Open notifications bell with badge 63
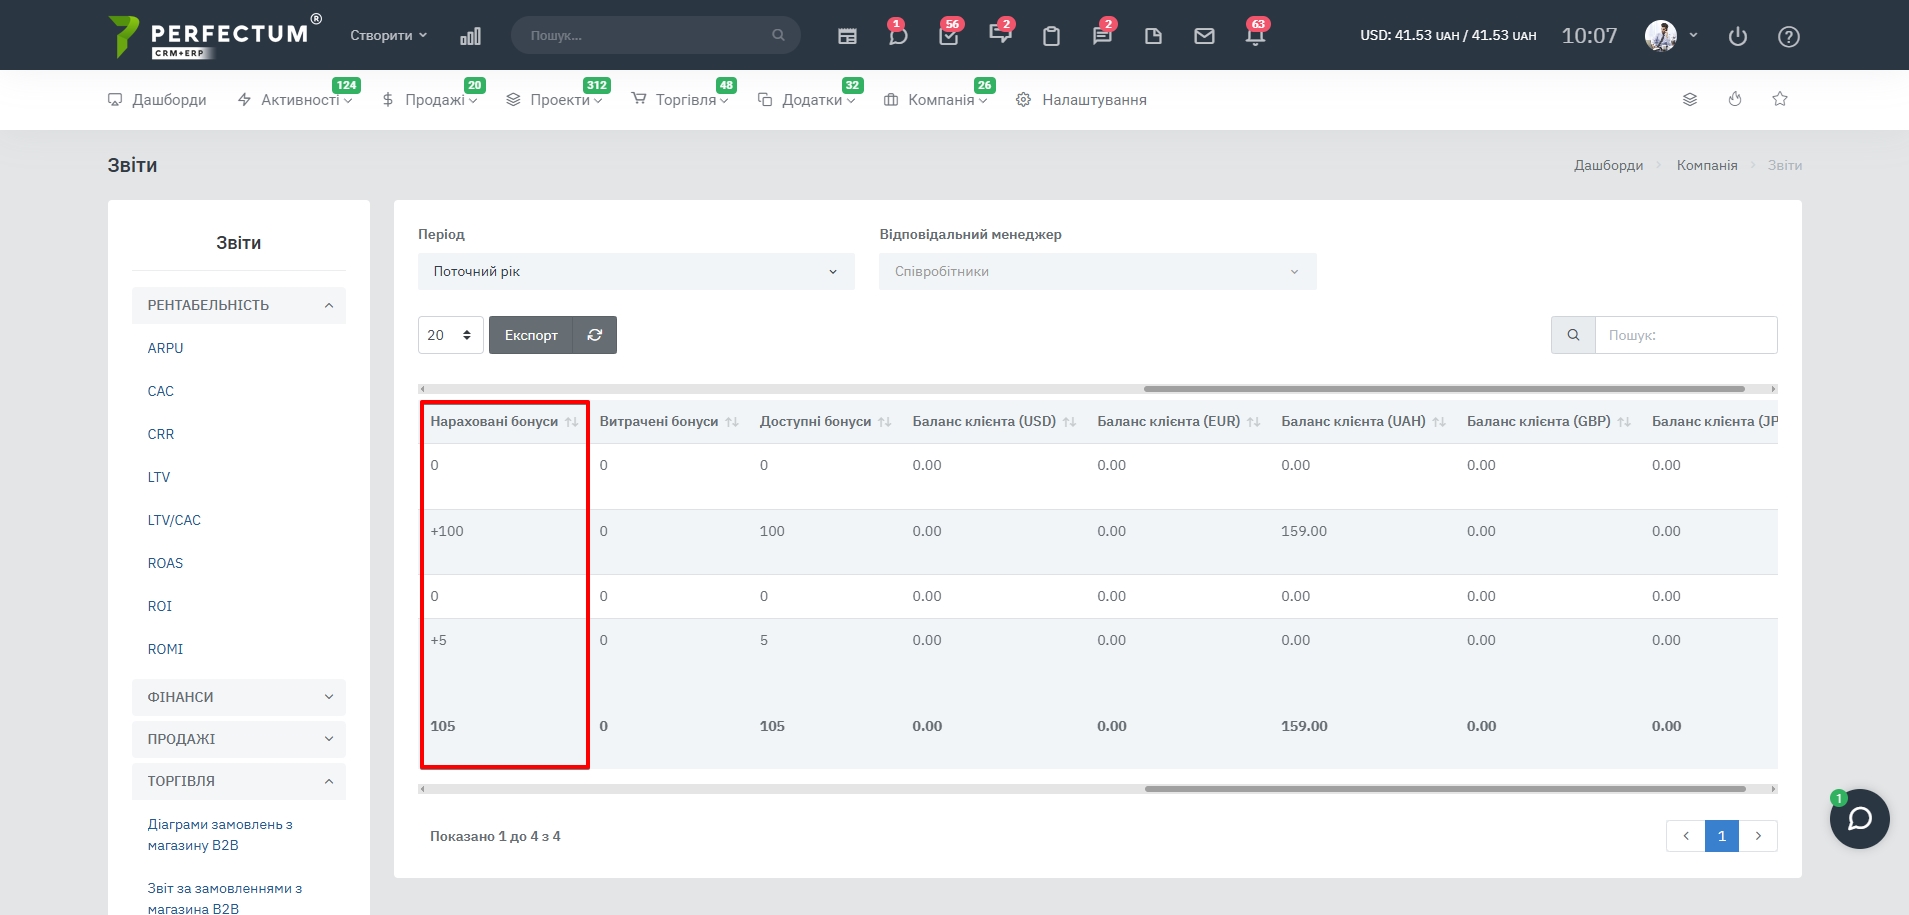This screenshot has width=1909, height=915. point(1255,34)
